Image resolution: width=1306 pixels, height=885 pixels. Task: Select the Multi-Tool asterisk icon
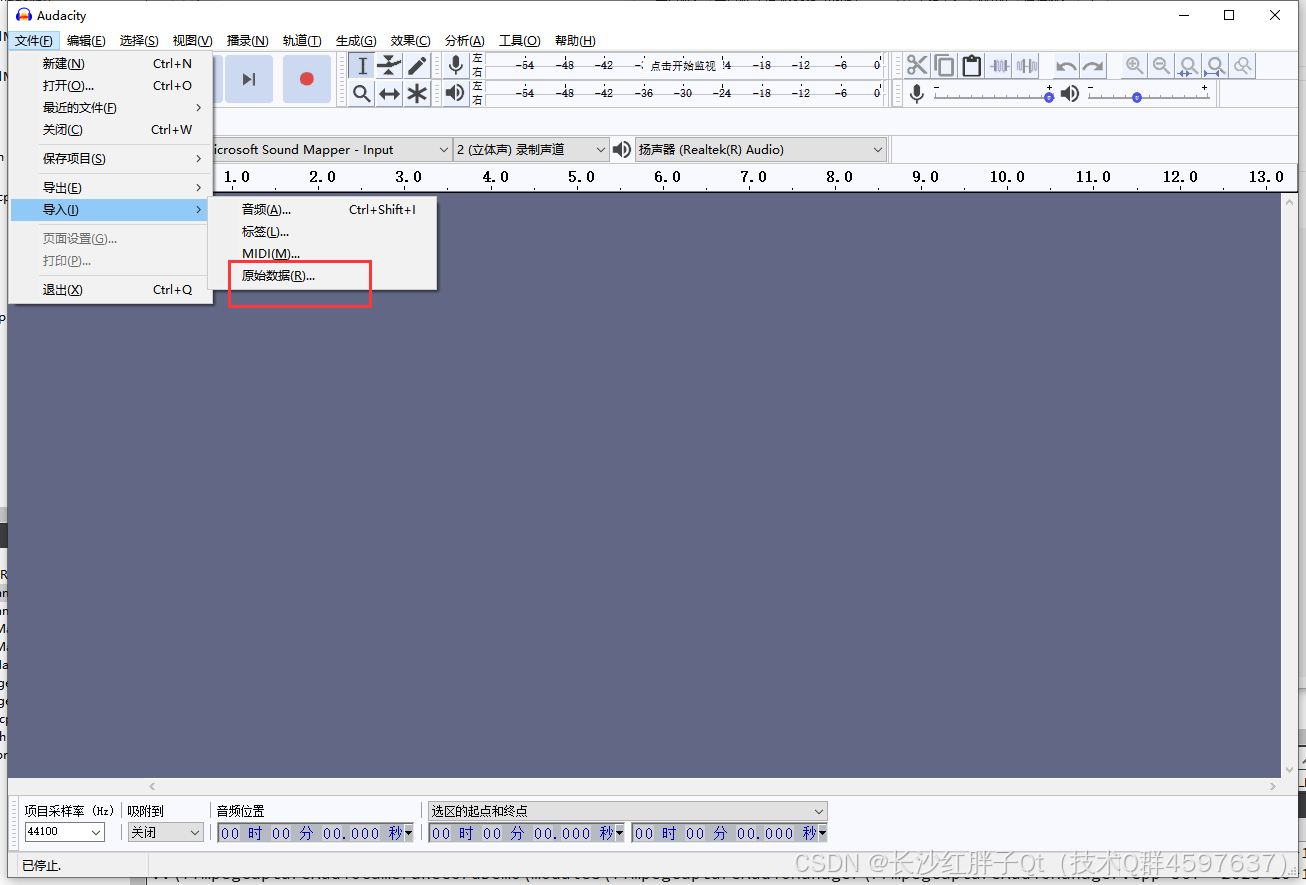pyautogui.click(x=417, y=93)
